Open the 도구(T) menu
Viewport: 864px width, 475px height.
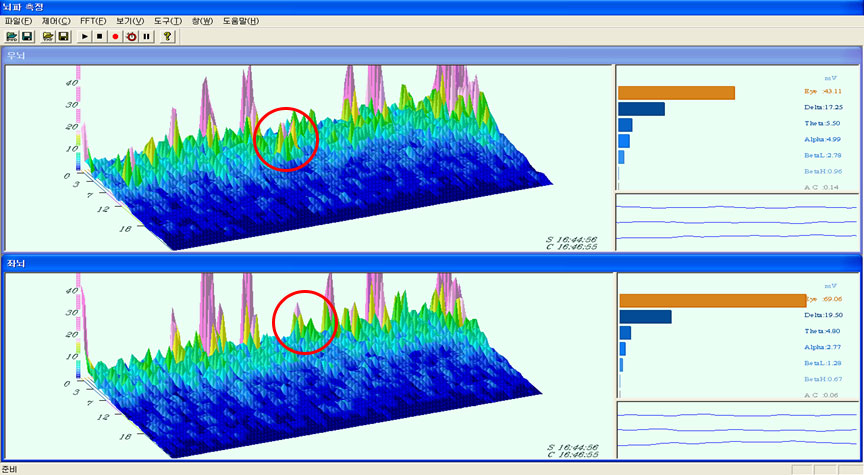(168, 21)
